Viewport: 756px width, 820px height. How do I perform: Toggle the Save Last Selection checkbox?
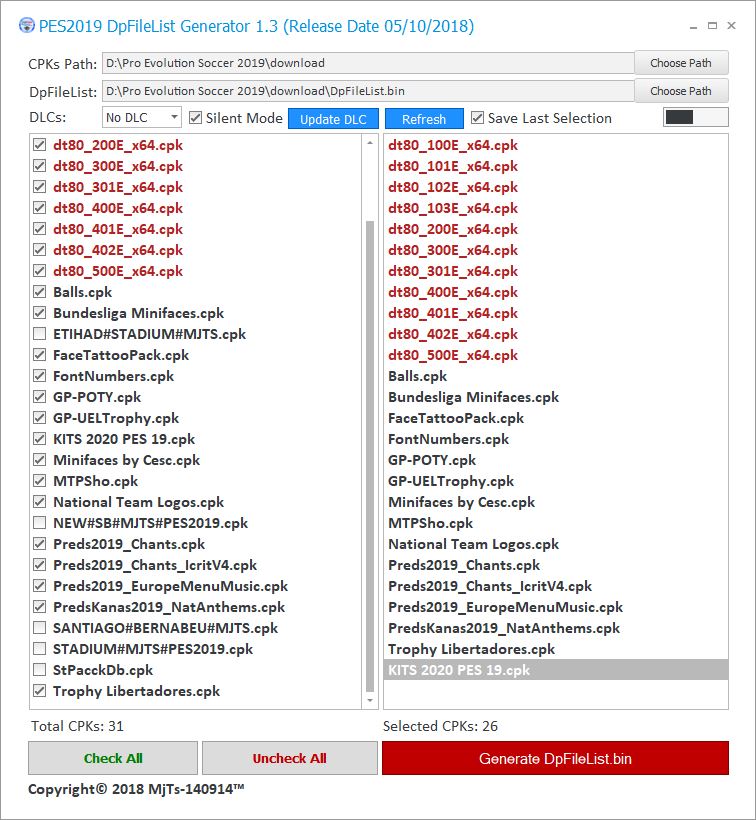point(477,118)
